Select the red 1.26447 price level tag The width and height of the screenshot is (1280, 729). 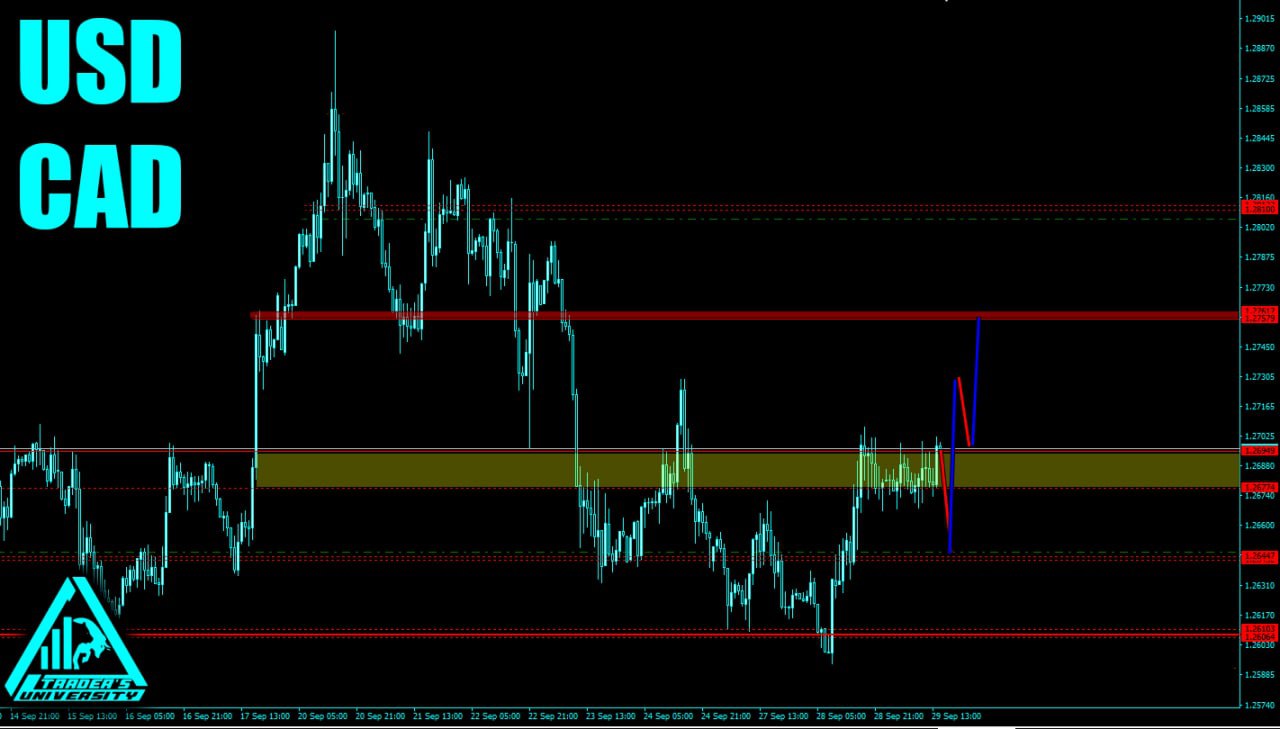pyautogui.click(x=1259, y=555)
